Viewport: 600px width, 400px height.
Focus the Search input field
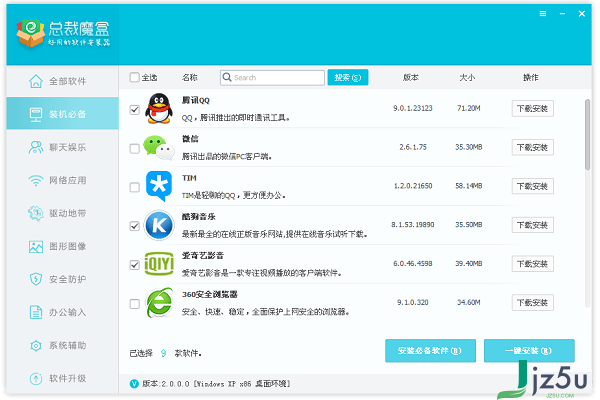point(272,77)
